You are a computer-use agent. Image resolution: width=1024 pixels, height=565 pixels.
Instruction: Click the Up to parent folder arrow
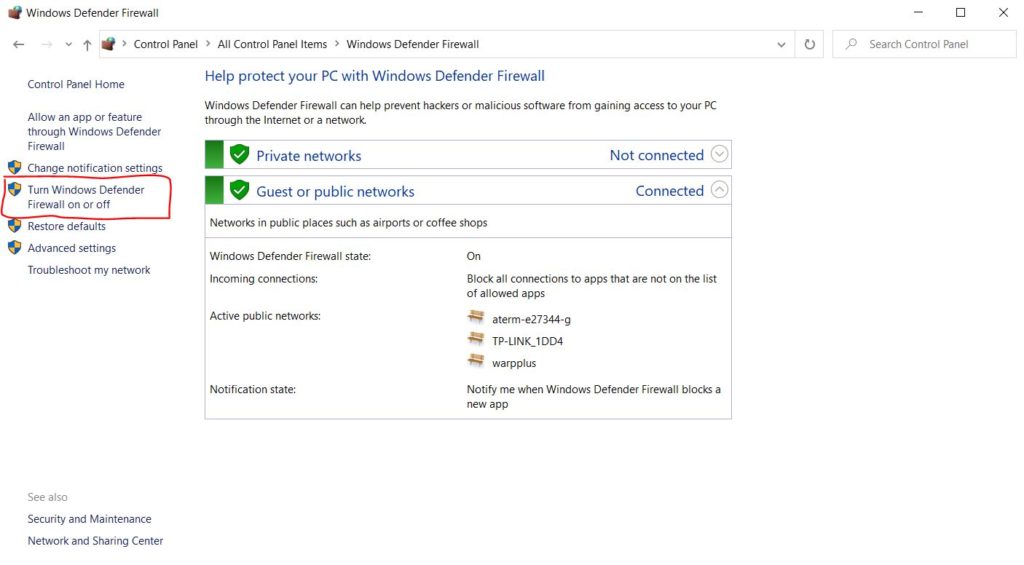tap(87, 44)
